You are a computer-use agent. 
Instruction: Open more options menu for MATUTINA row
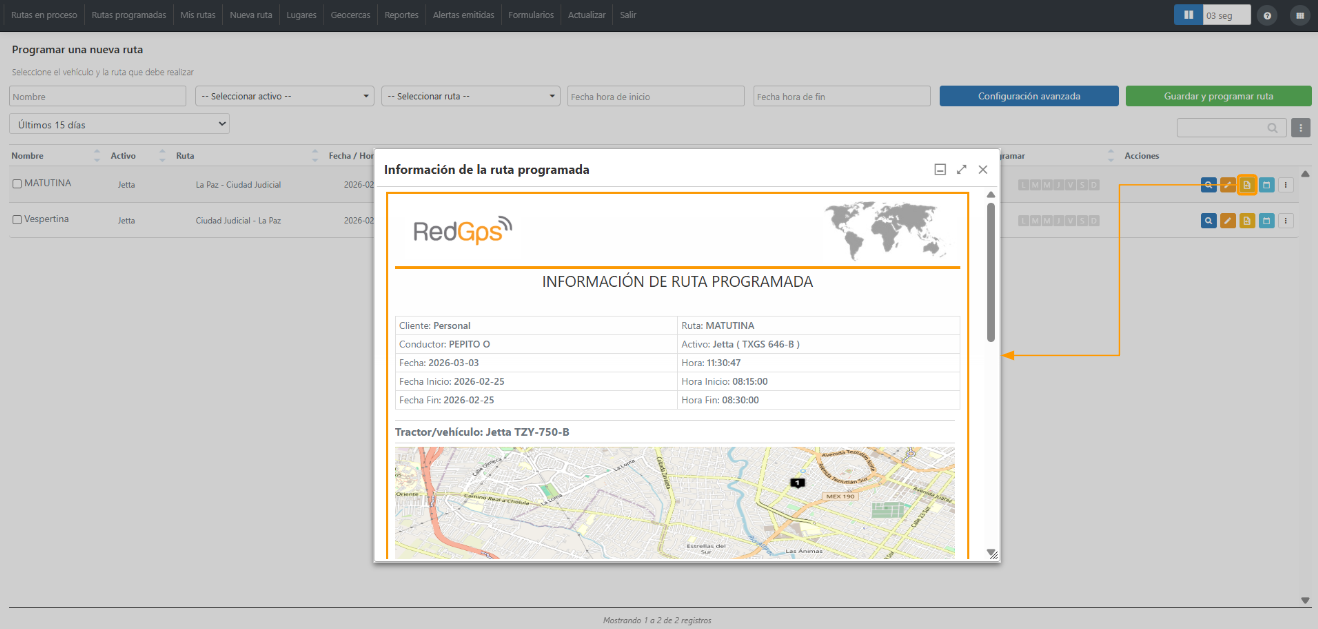pyautogui.click(x=1286, y=185)
